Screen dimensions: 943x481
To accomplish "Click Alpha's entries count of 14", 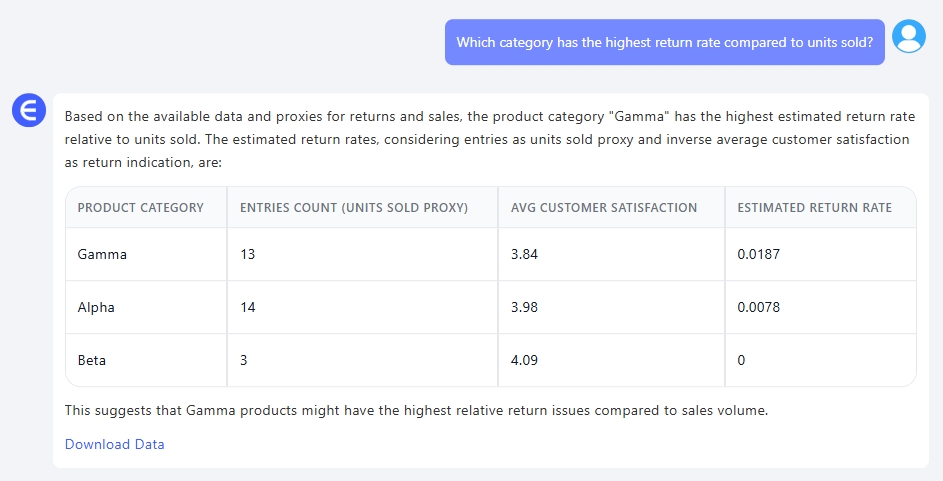I will pos(248,307).
